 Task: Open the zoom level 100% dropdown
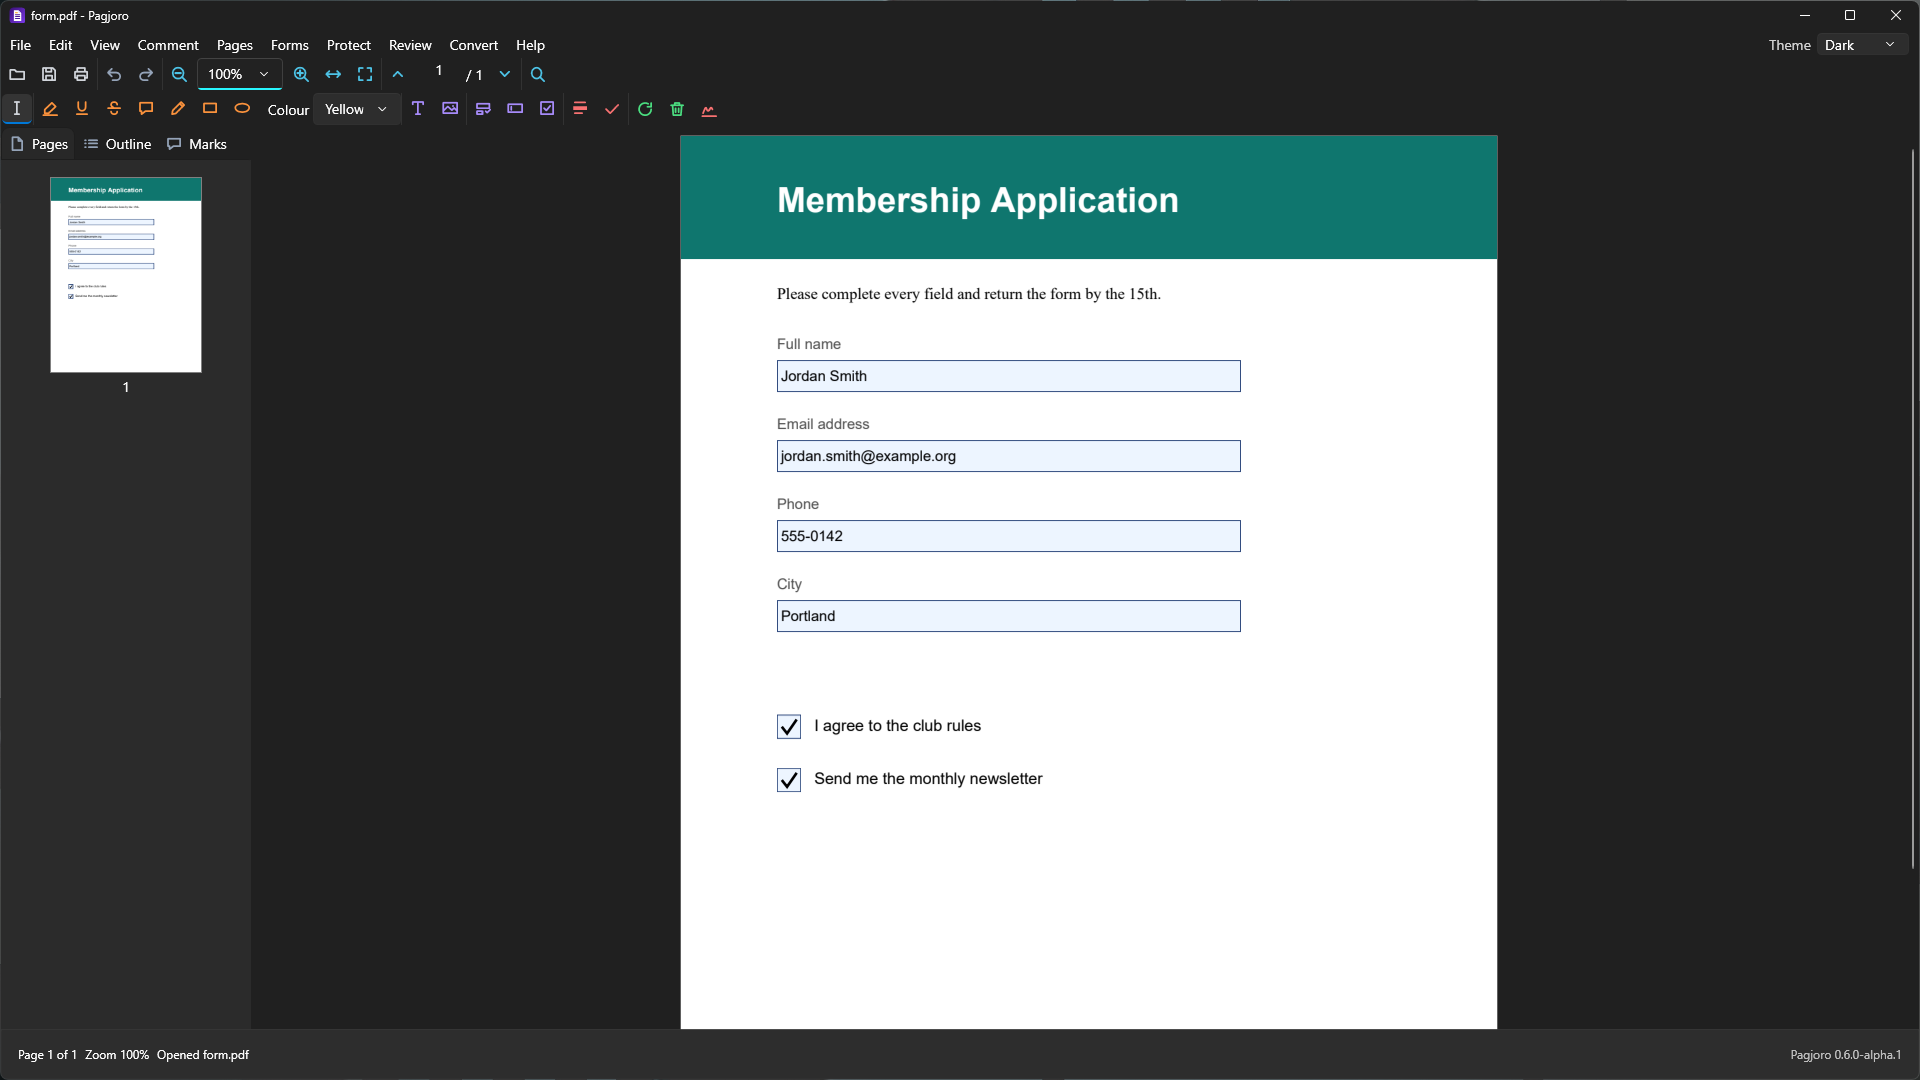(x=239, y=75)
